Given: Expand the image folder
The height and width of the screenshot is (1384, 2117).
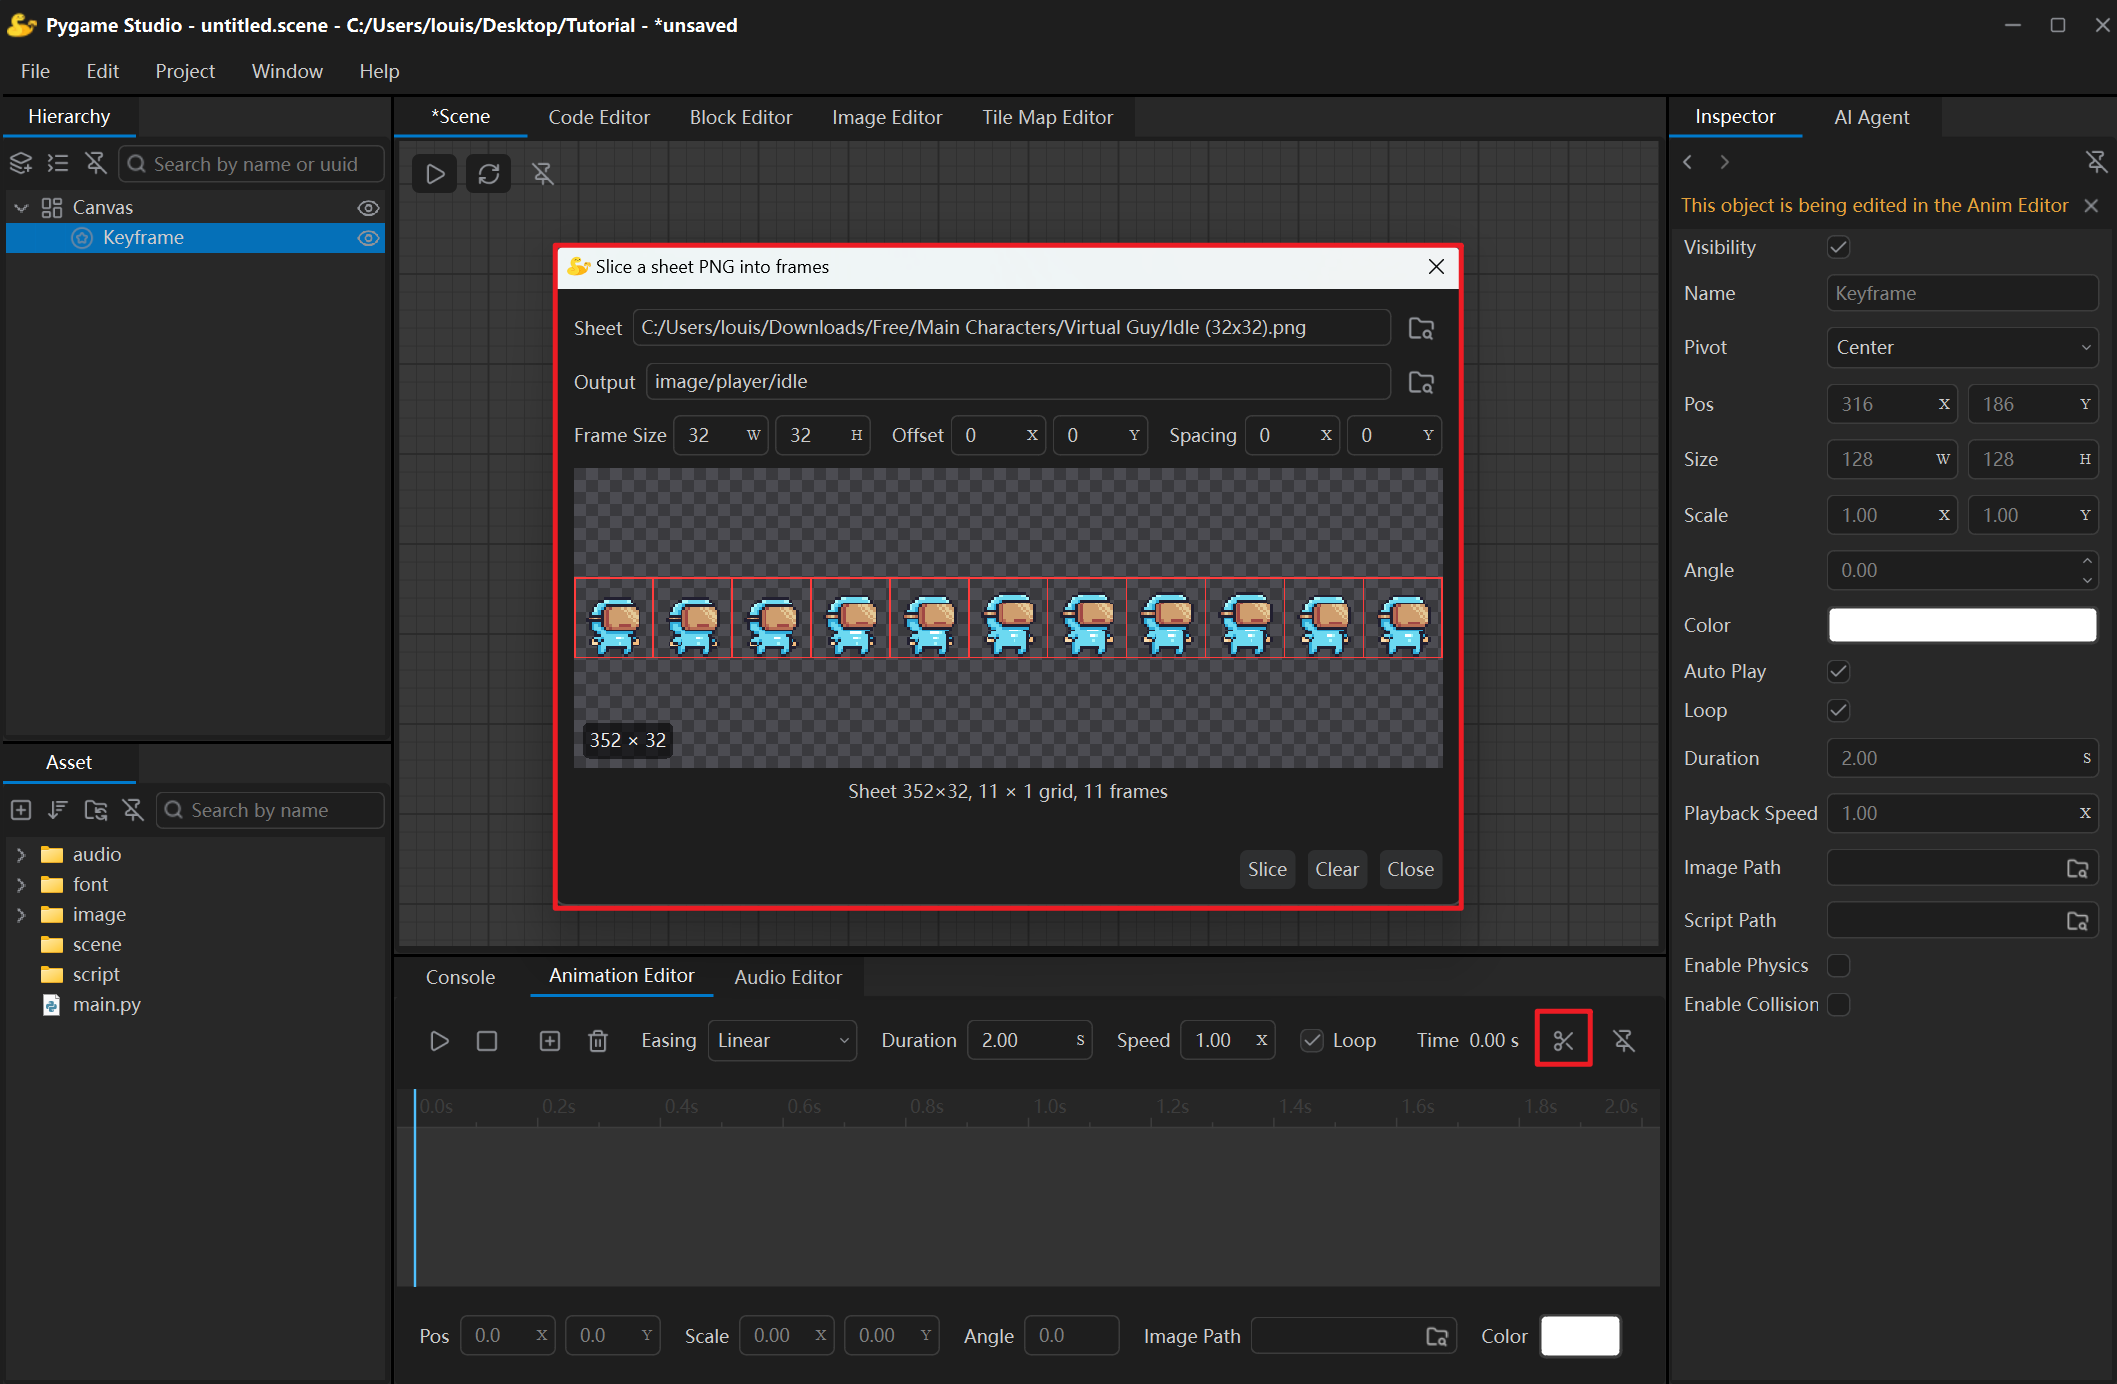Looking at the screenshot, I should pos(21,915).
